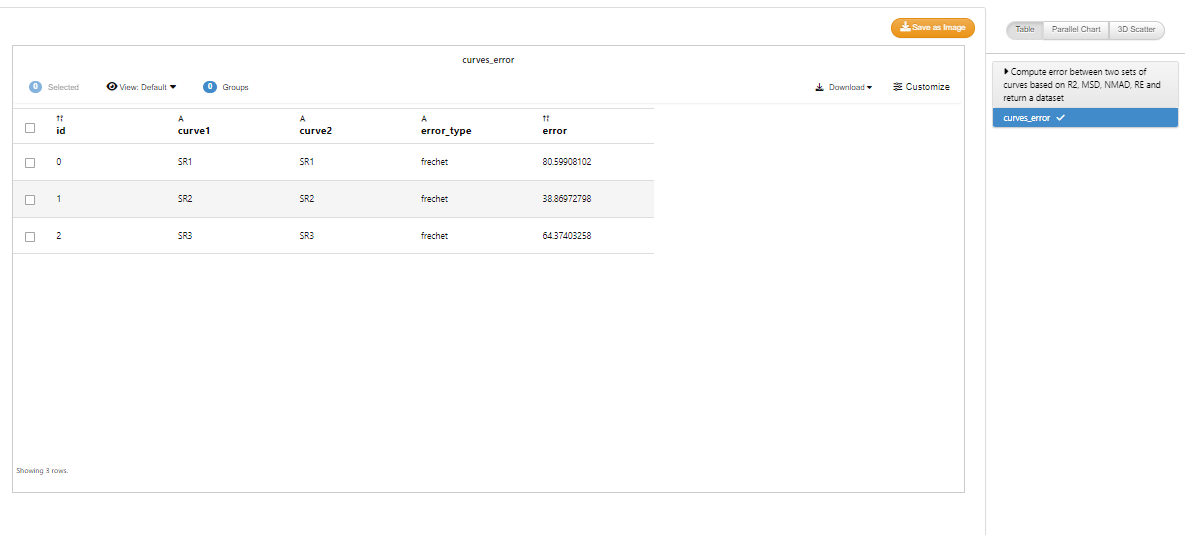The height and width of the screenshot is (535, 1185).
Task: Tick the select-all checkbox in the header row
Action: click(x=30, y=128)
